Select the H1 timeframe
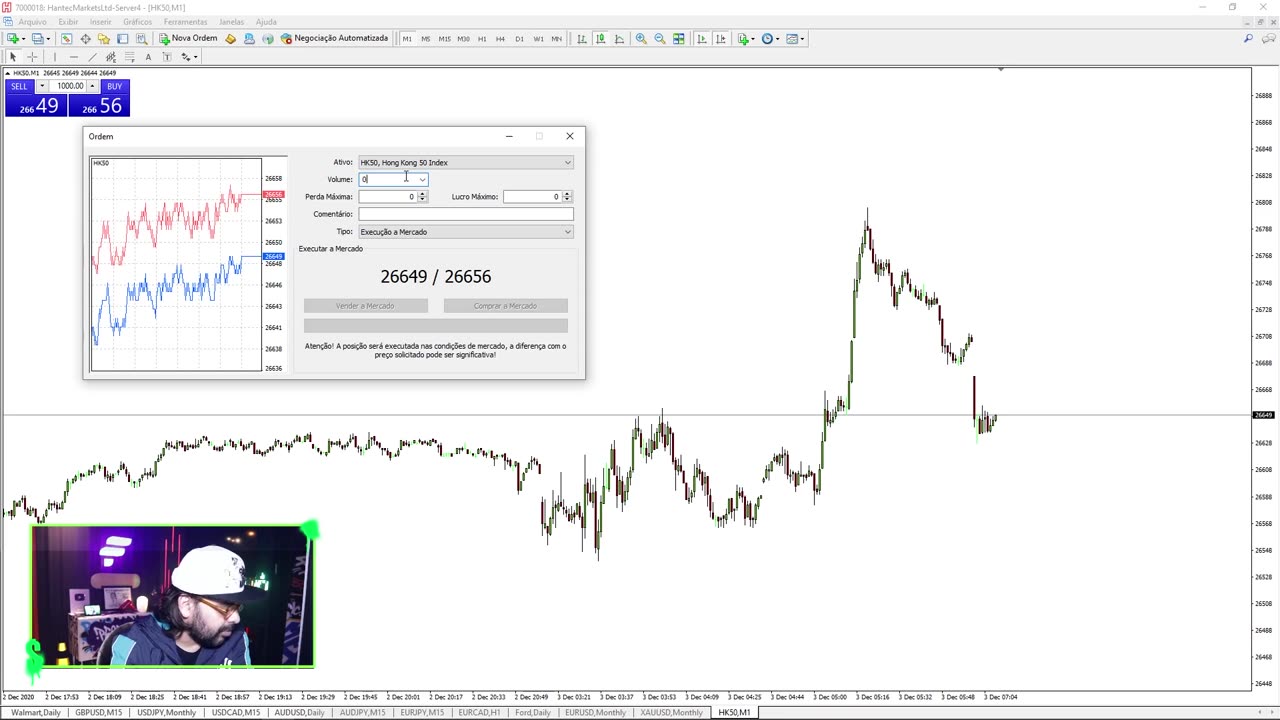Image resolution: width=1280 pixels, height=720 pixels. pyautogui.click(x=482, y=38)
